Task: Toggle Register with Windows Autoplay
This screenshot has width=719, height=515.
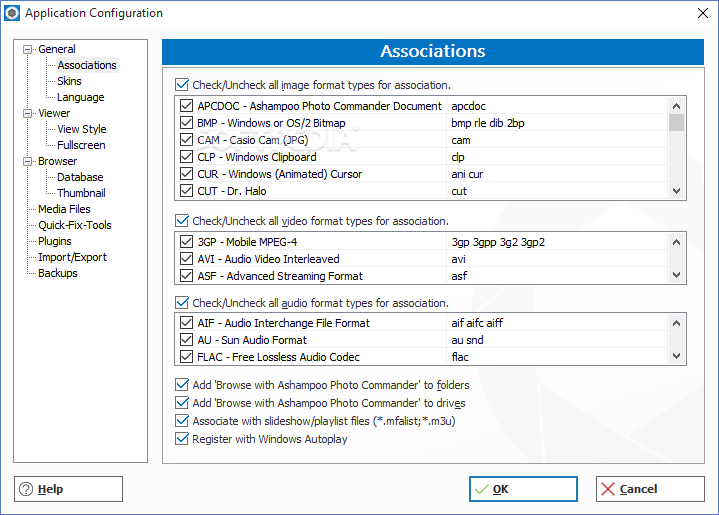Action: click(182, 439)
